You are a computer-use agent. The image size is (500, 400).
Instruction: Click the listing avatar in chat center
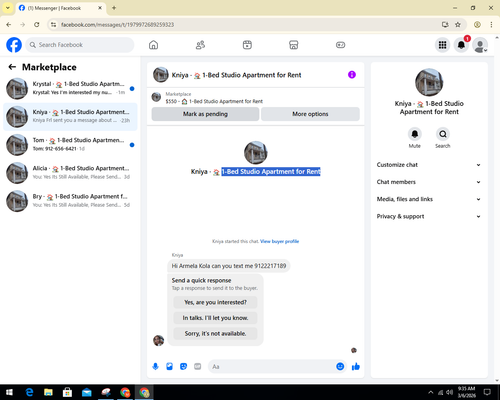tap(256, 153)
